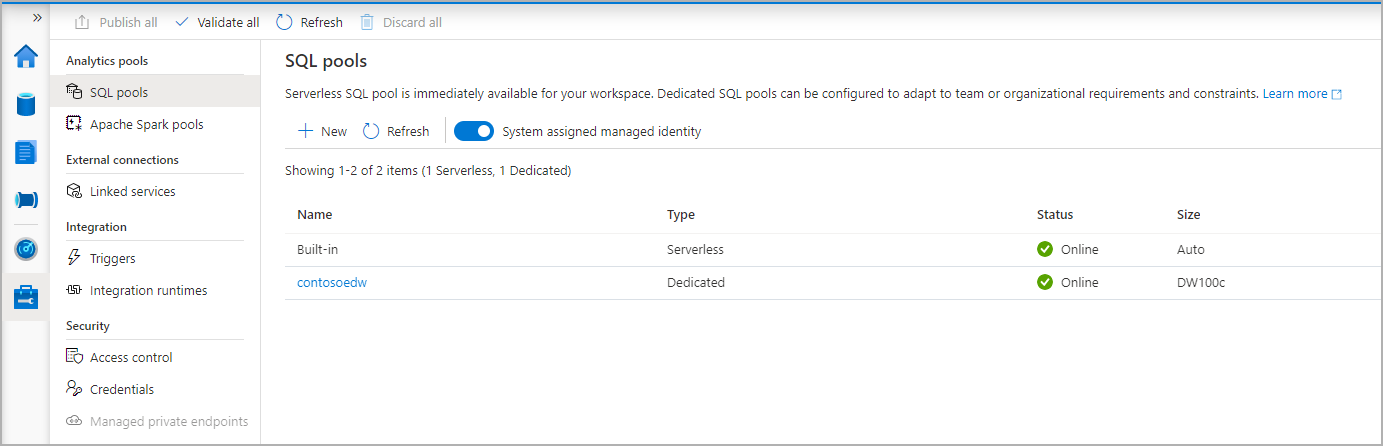
Task: Select the Manage hub toolbox icon
Action: 26,297
